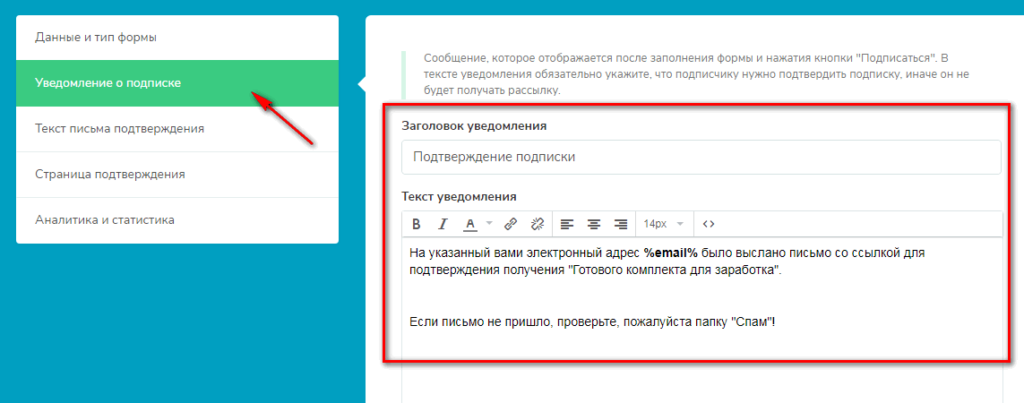Center-align text in the editor
1024x403 pixels.
click(594, 224)
